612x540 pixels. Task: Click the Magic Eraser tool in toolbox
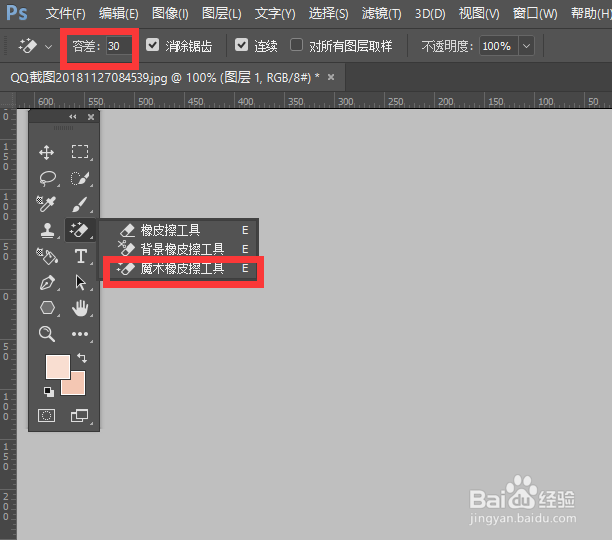tap(79, 230)
